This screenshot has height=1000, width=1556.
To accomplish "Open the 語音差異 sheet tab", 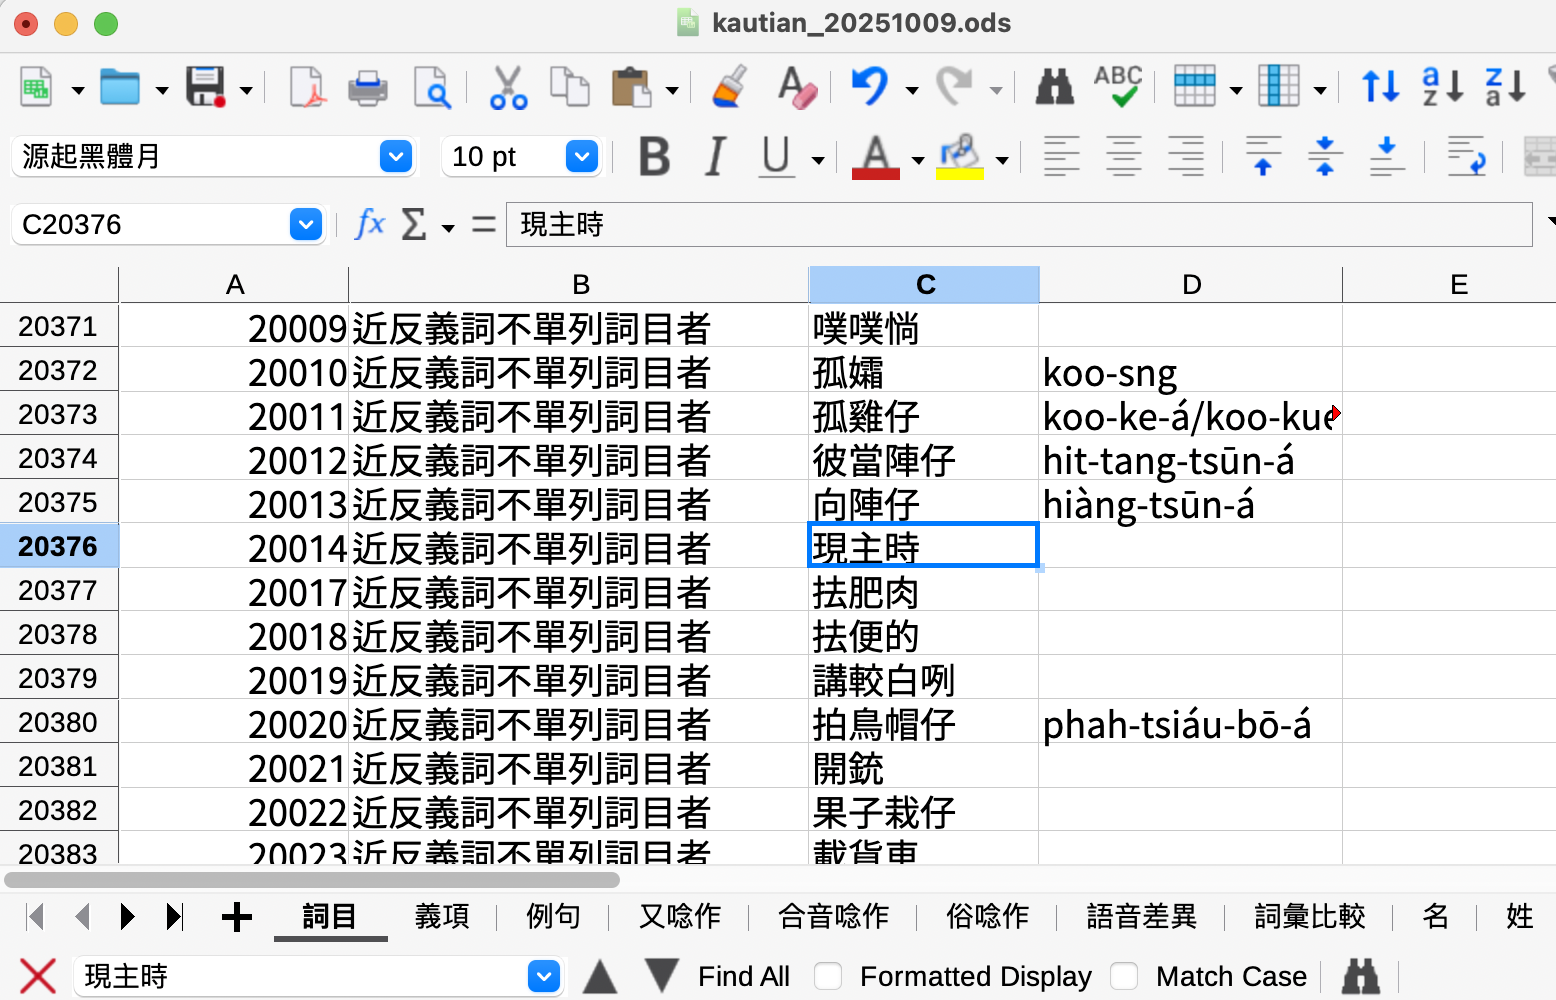I will click(x=1140, y=916).
